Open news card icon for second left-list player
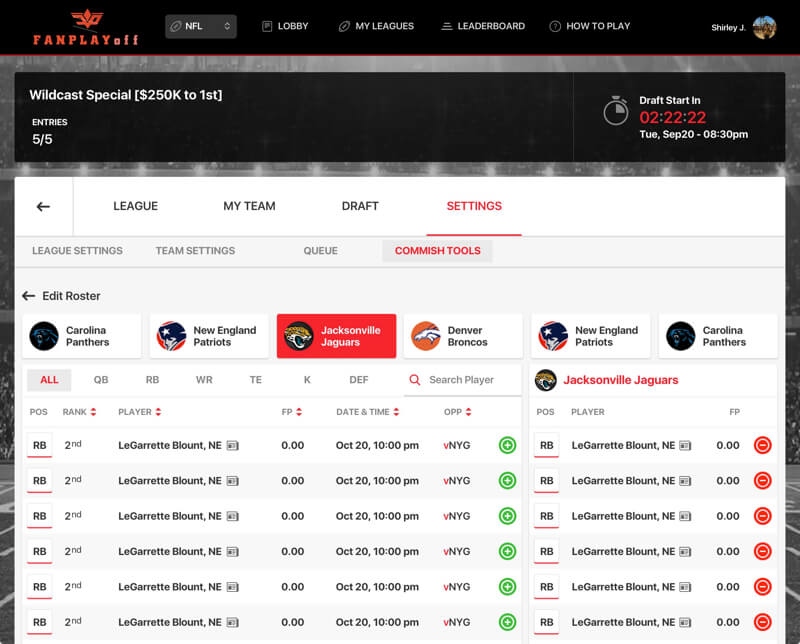Image resolution: width=800 pixels, height=644 pixels. pyautogui.click(x=233, y=481)
